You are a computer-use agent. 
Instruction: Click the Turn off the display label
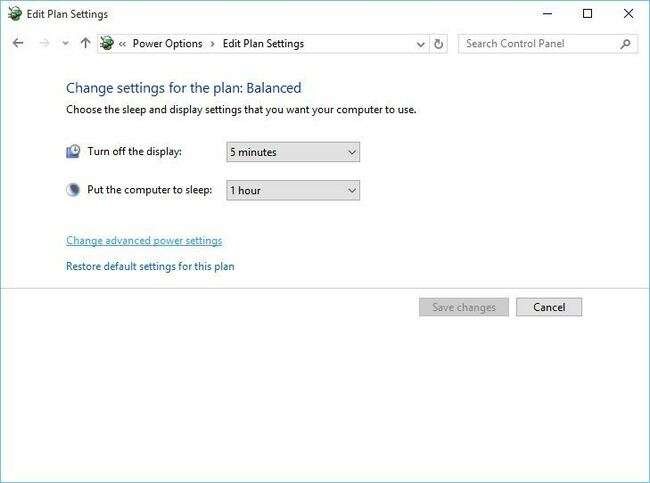134,152
